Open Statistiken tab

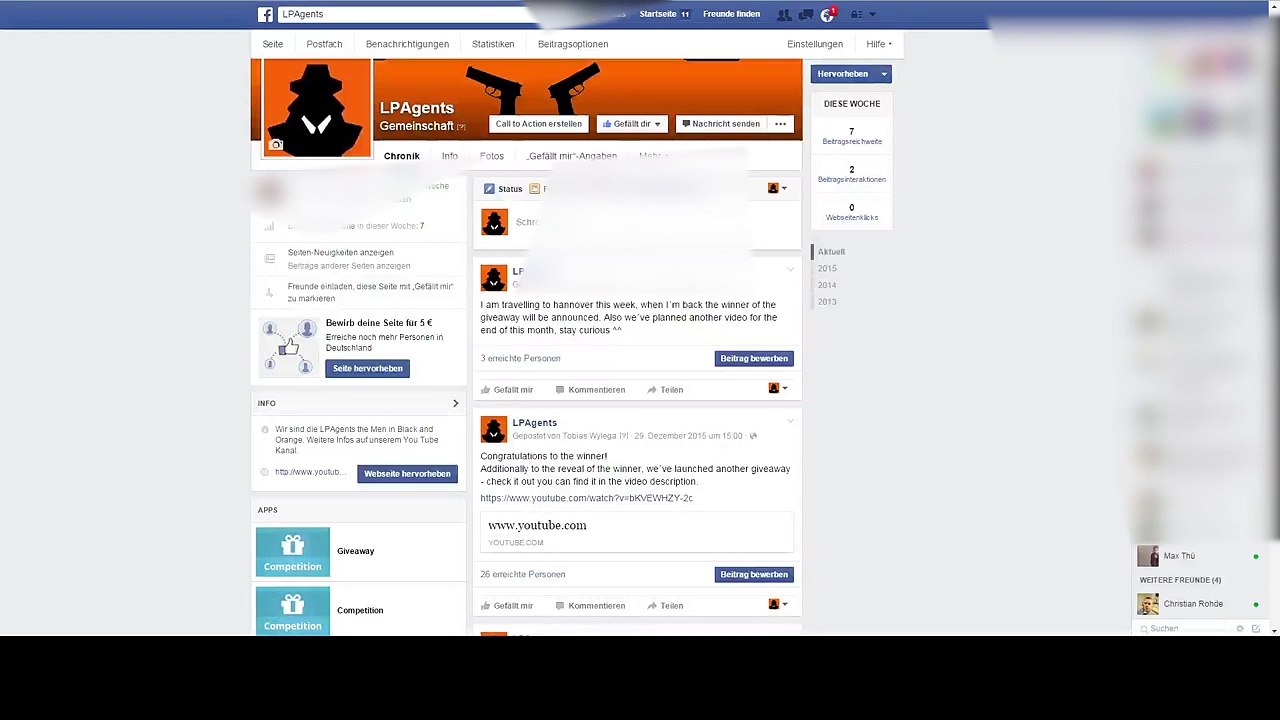493,44
